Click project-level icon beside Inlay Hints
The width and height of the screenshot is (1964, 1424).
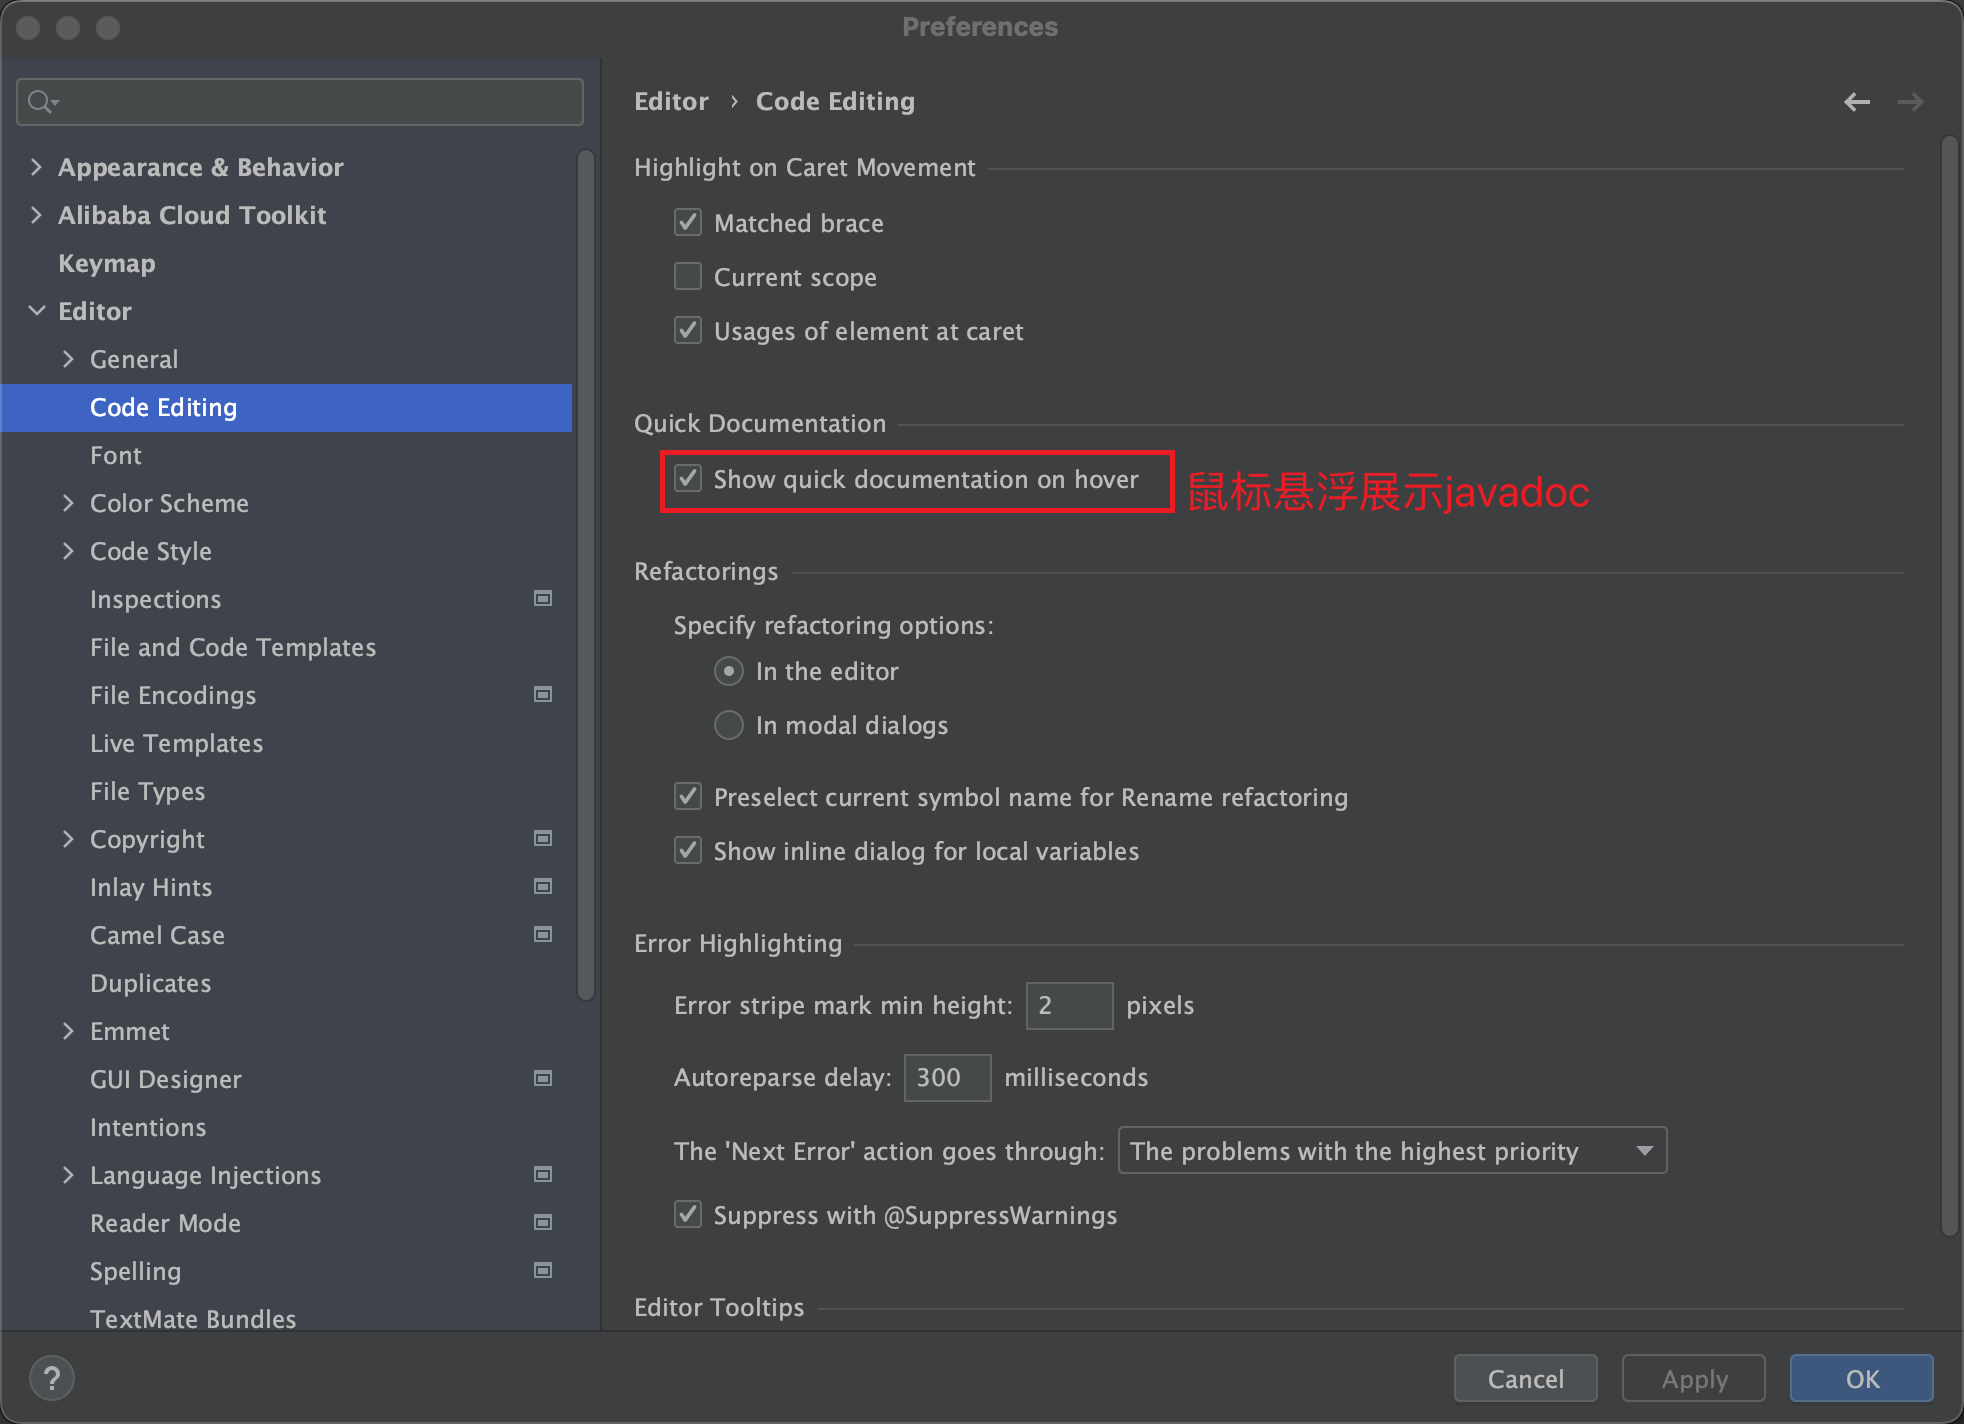(x=543, y=886)
